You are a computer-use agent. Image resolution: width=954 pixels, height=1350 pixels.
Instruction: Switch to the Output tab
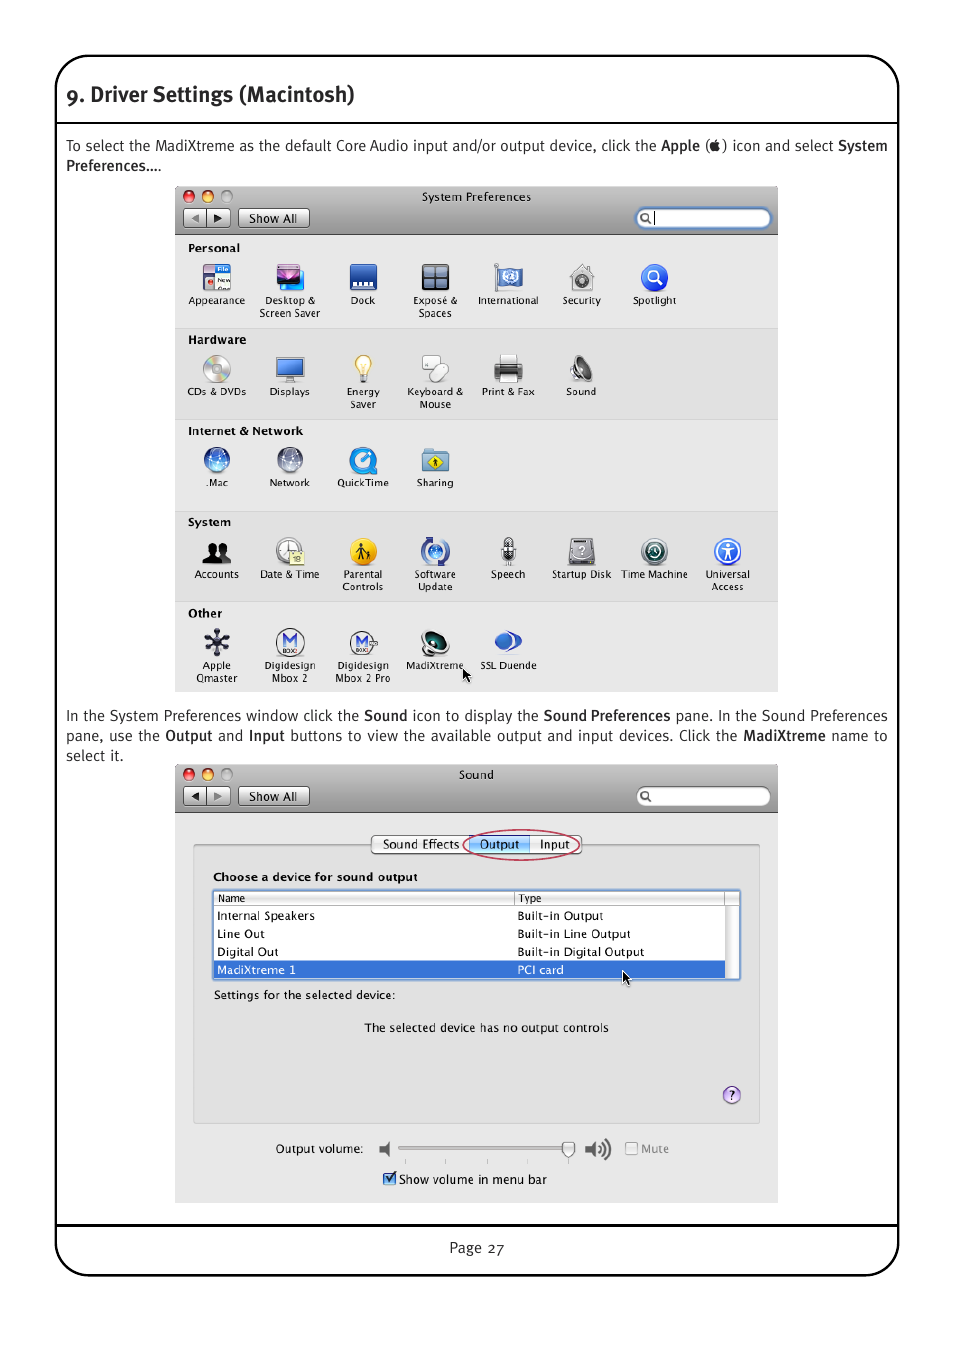(x=499, y=844)
